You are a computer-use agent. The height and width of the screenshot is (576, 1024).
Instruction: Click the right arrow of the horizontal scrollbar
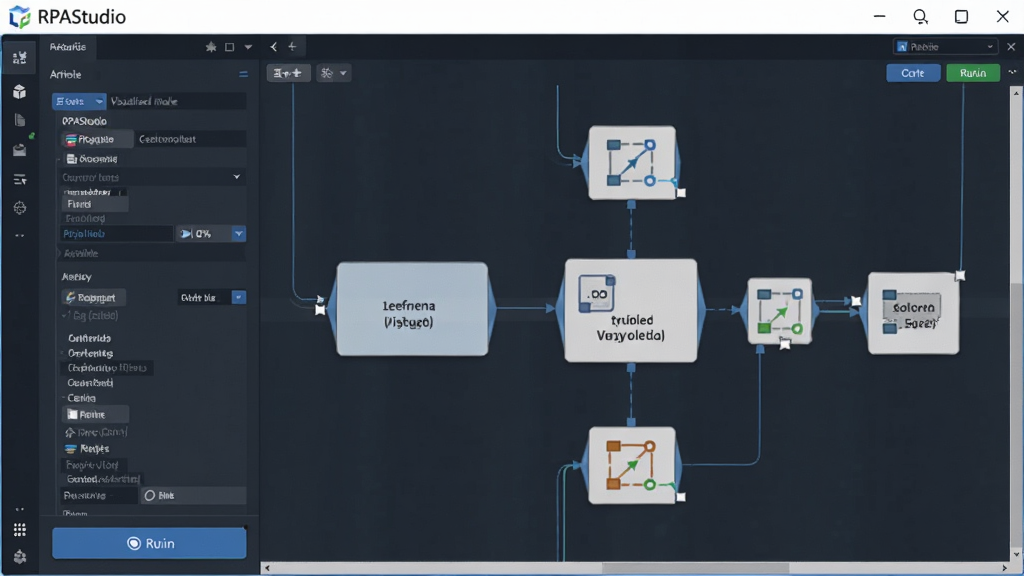pyautogui.click(x=1004, y=568)
